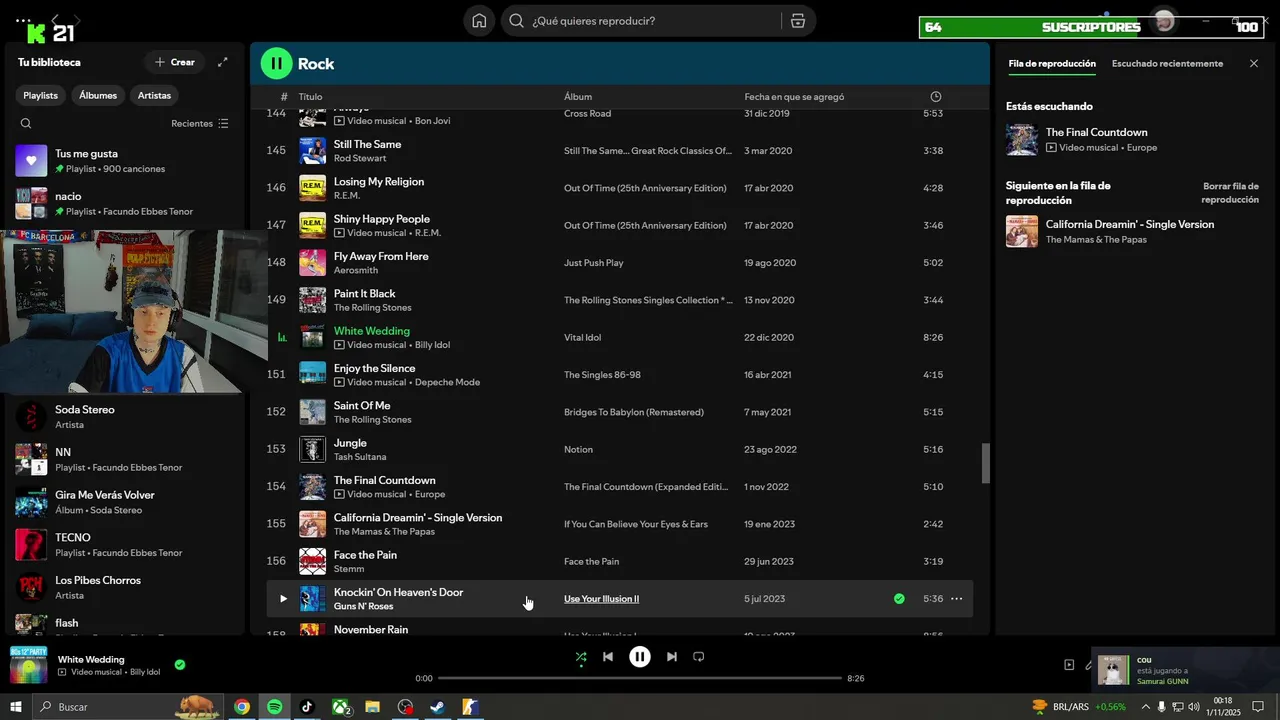Screen dimensions: 1280x720
Task: Open Steam from the taskbar
Action: coord(437,707)
